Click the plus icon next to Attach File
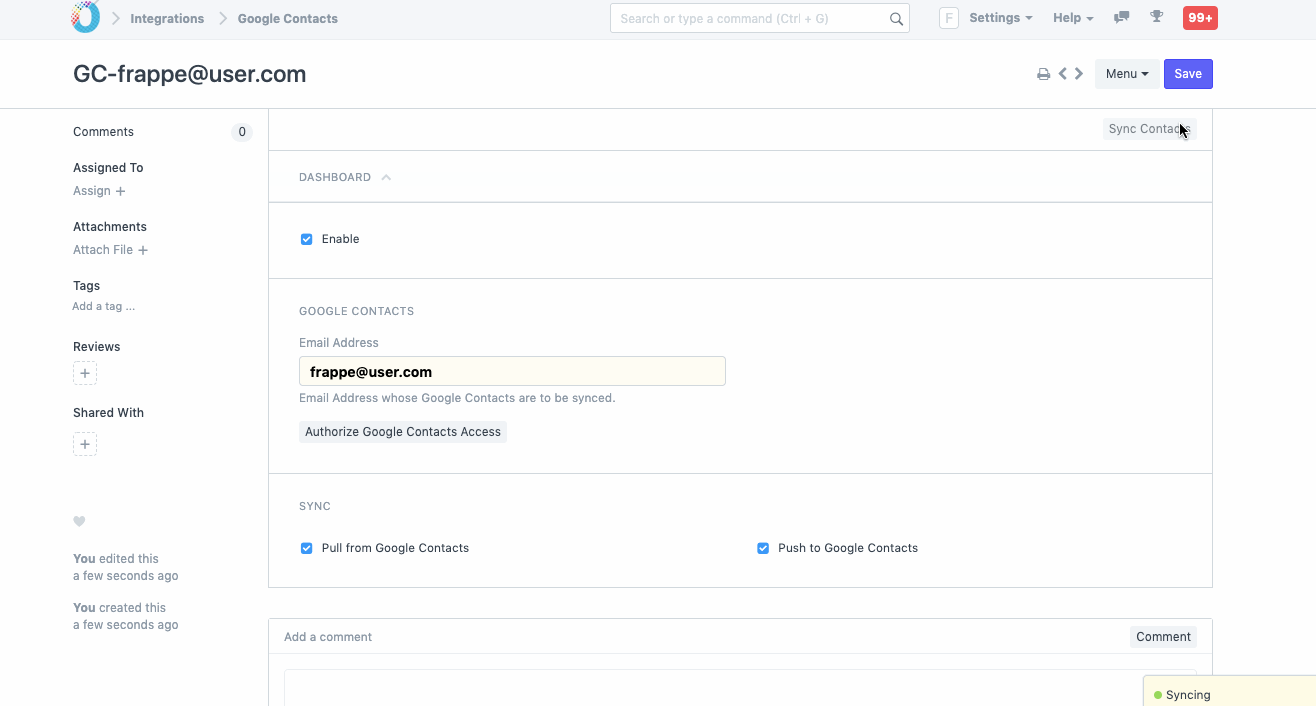Viewport: 1316px width, 706px height. pyautogui.click(x=143, y=250)
